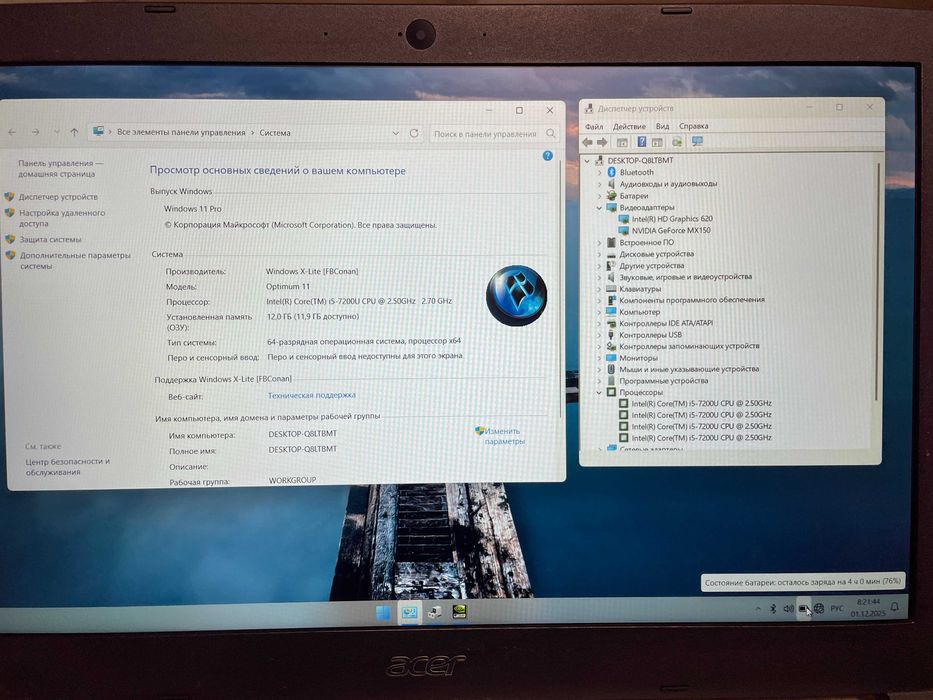This screenshot has height=700, width=933.
Task: Click the up-arrow navigation icon in System window
Action: tap(74, 132)
